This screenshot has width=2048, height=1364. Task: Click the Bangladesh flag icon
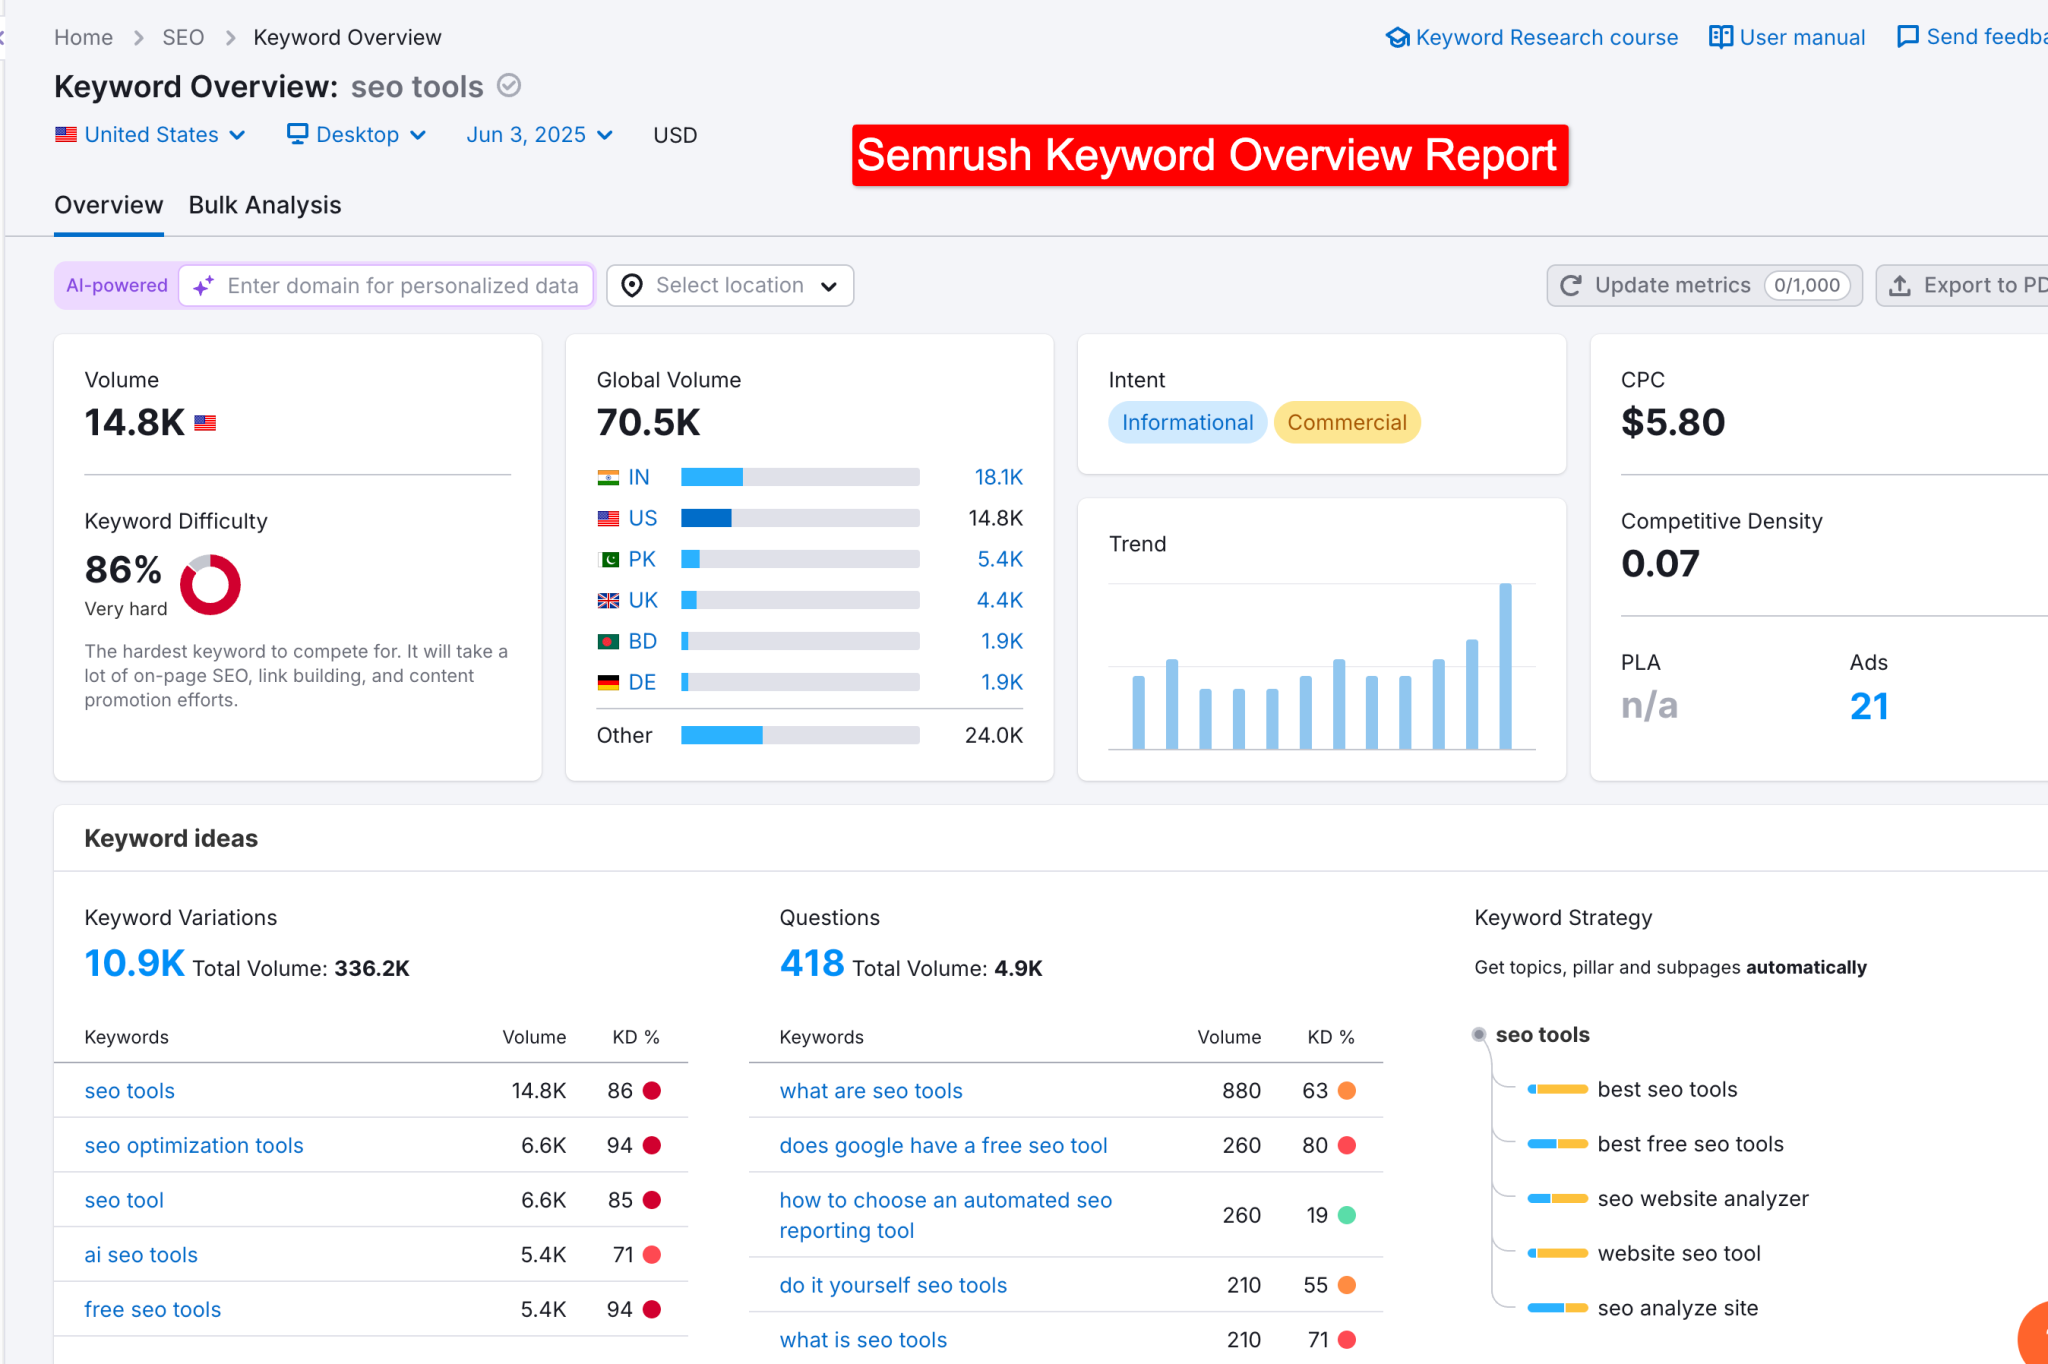click(x=608, y=641)
